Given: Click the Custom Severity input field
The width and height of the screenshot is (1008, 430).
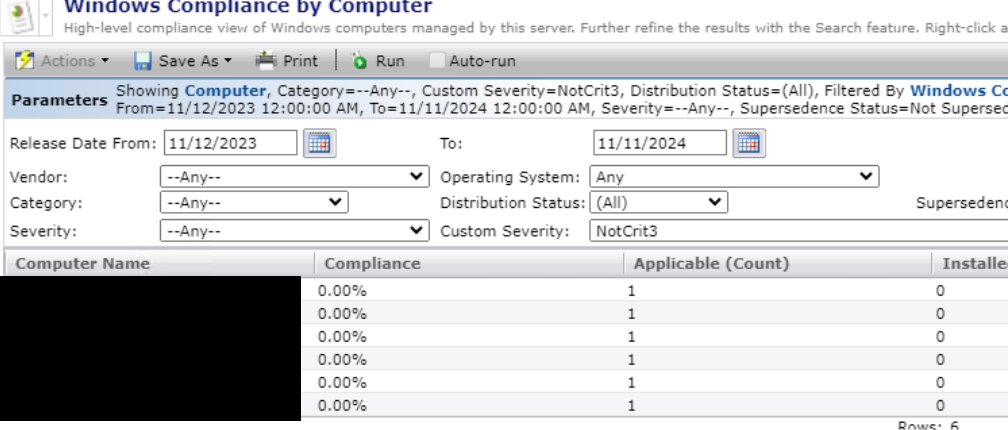Looking at the screenshot, I should (795, 231).
